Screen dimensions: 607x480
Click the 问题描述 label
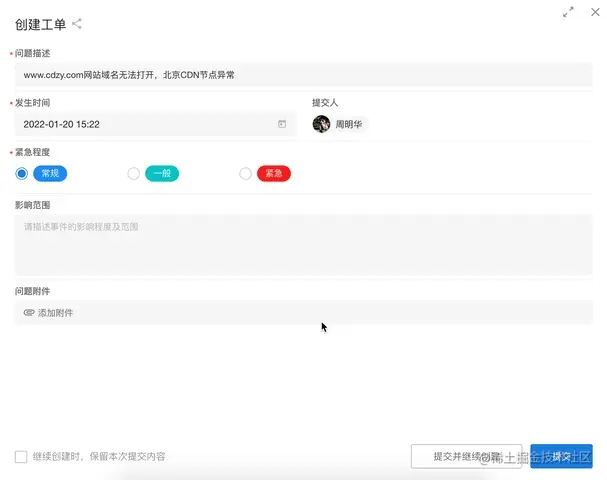point(33,53)
